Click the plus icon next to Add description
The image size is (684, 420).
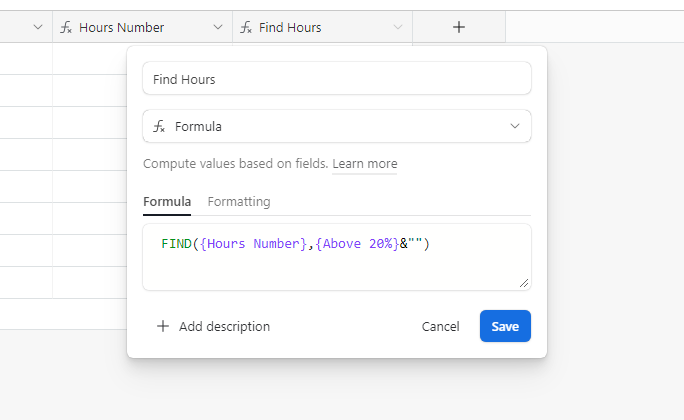point(163,326)
